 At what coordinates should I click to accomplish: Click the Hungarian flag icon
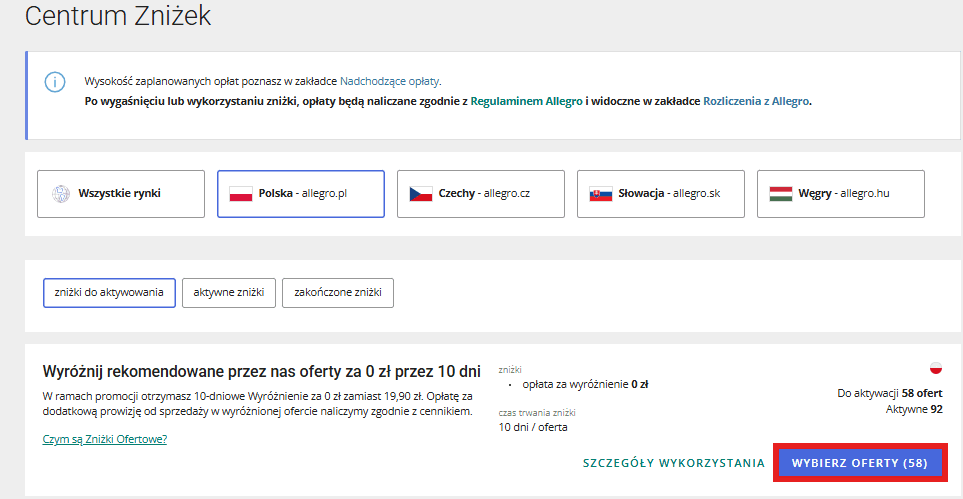(x=781, y=194)
